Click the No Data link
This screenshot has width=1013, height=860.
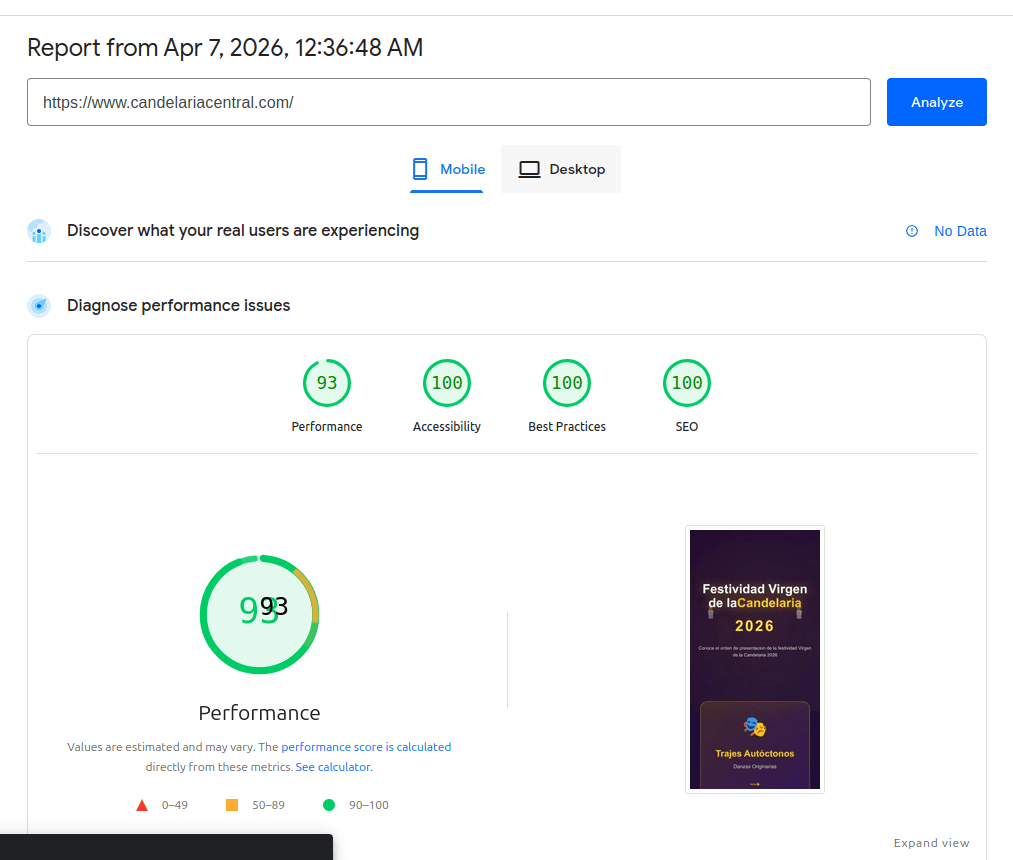tap(960, 231)
